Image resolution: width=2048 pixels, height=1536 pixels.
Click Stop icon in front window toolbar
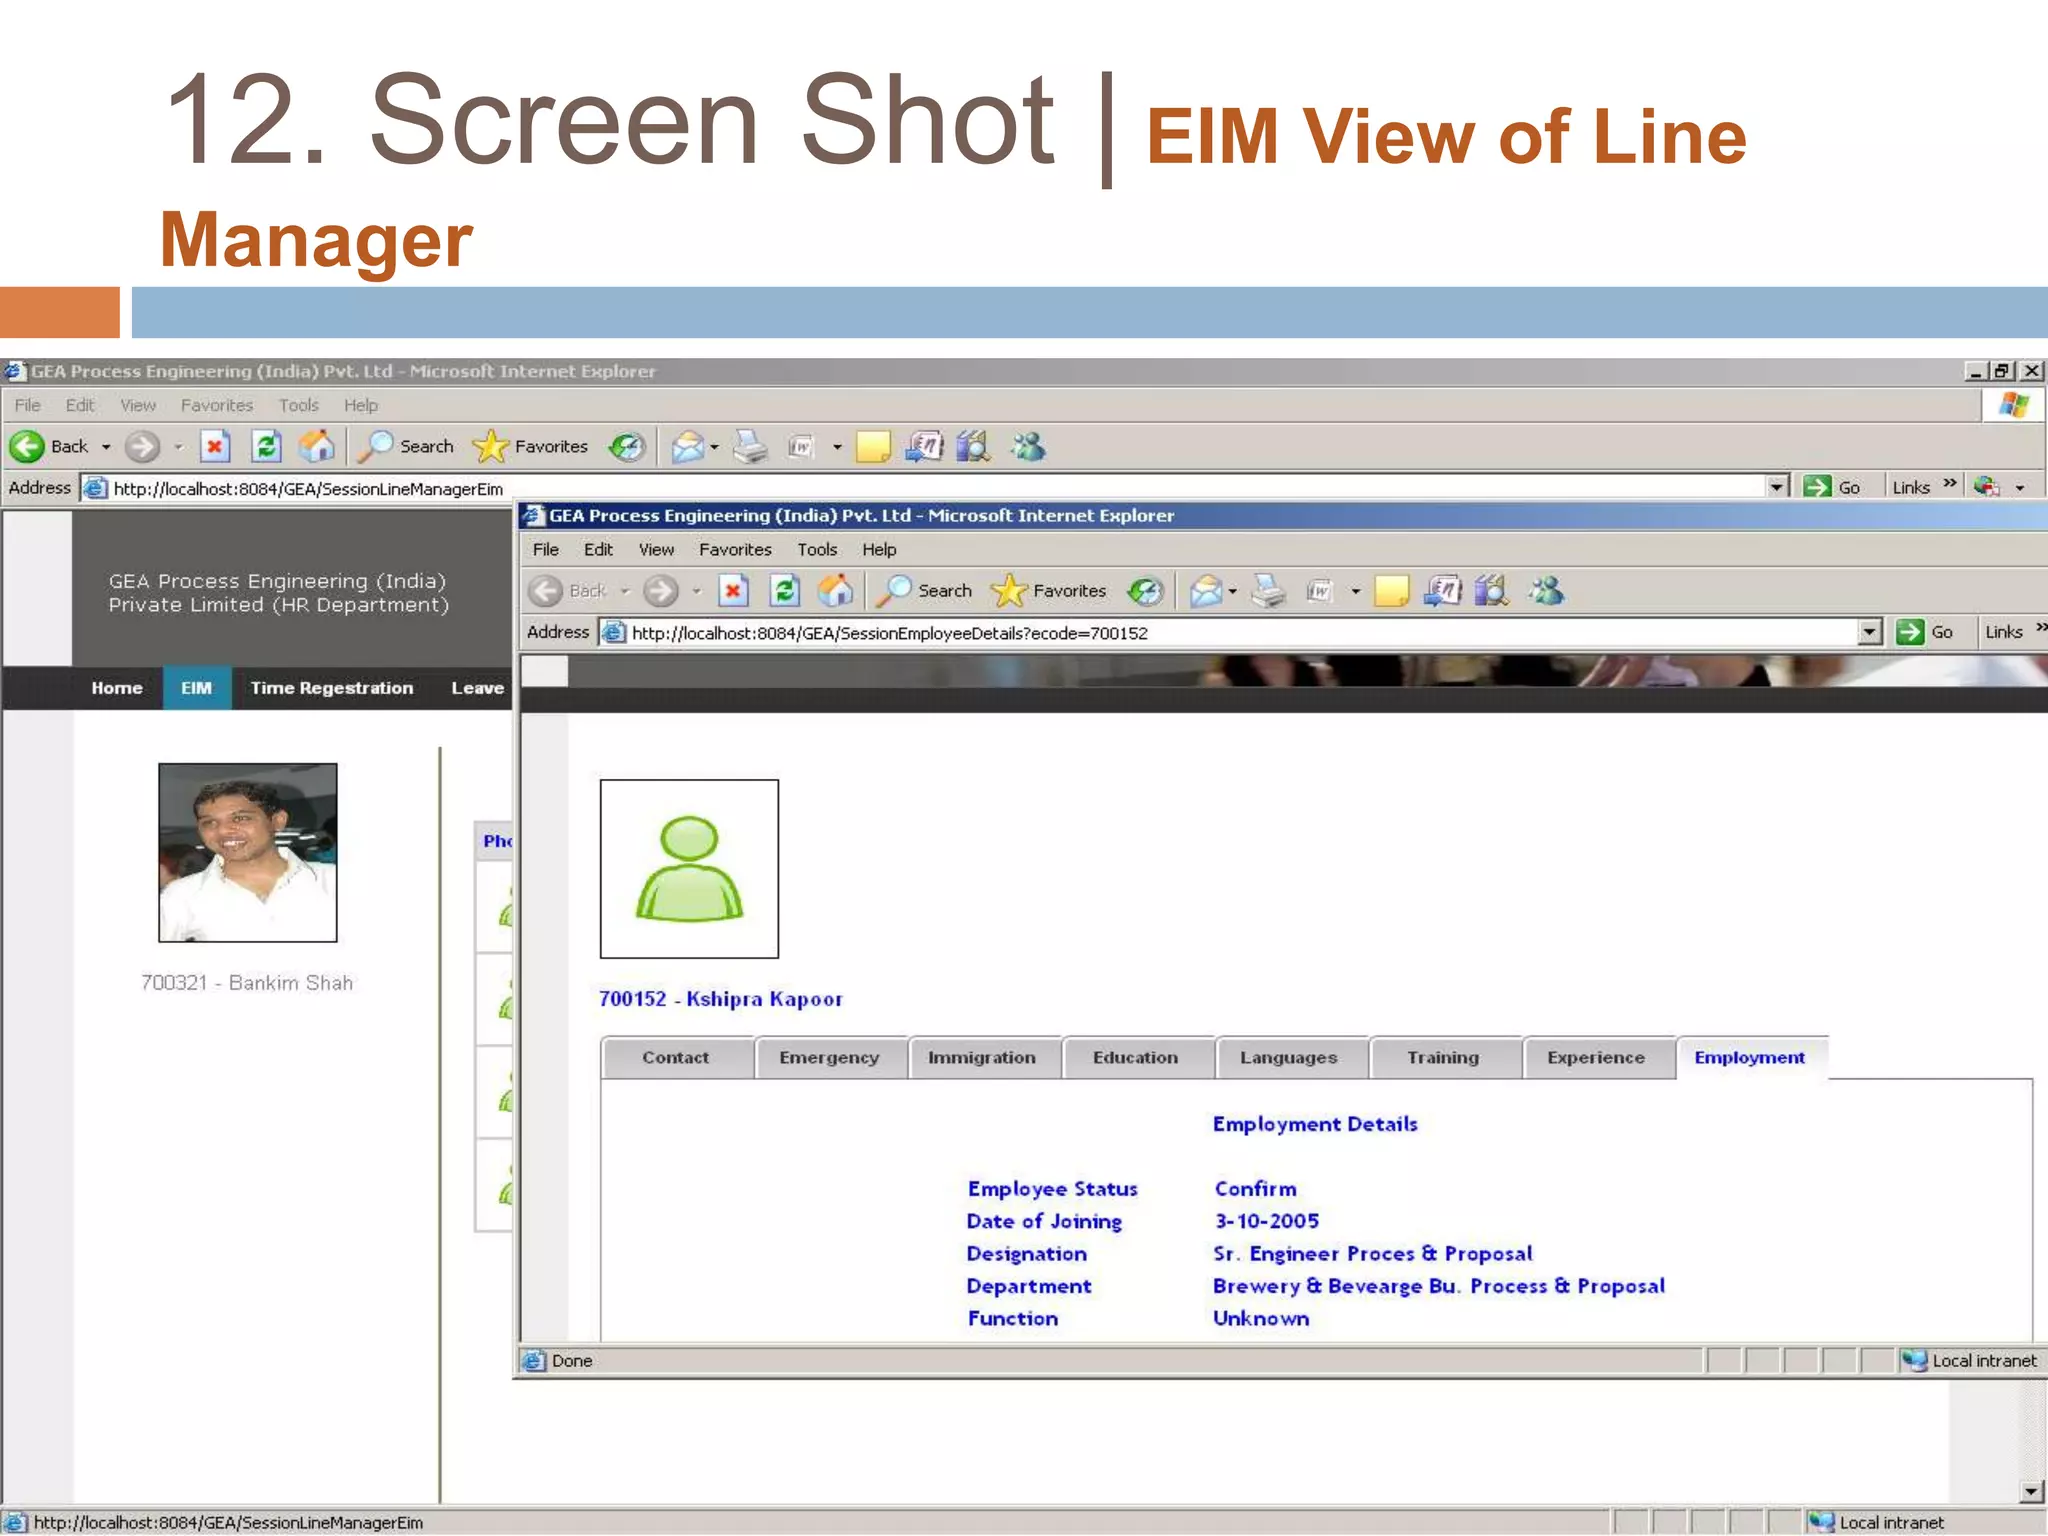tap(733, 591)
